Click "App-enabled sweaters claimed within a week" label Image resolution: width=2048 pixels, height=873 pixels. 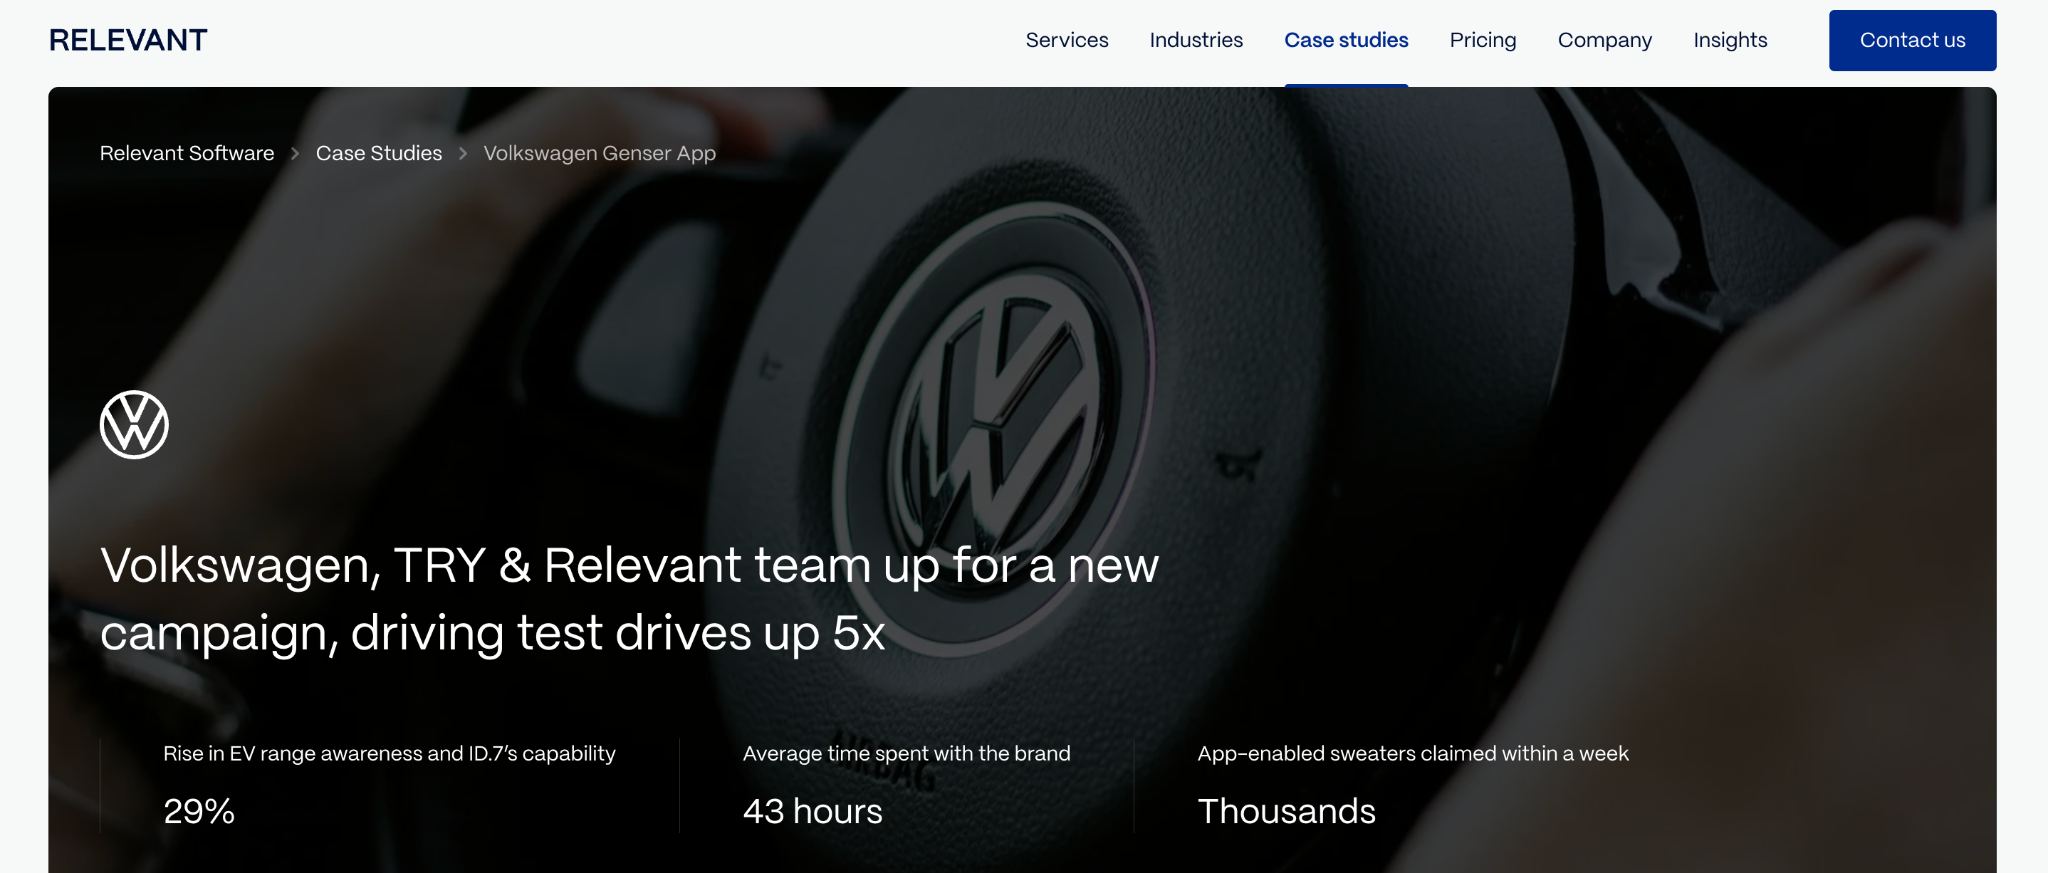1413,753
